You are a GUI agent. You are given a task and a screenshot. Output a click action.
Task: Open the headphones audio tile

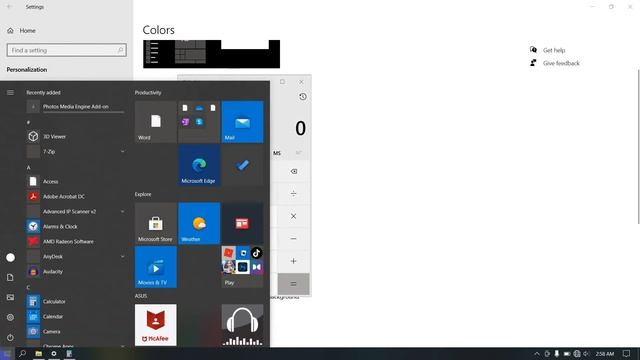coord(242,325)
